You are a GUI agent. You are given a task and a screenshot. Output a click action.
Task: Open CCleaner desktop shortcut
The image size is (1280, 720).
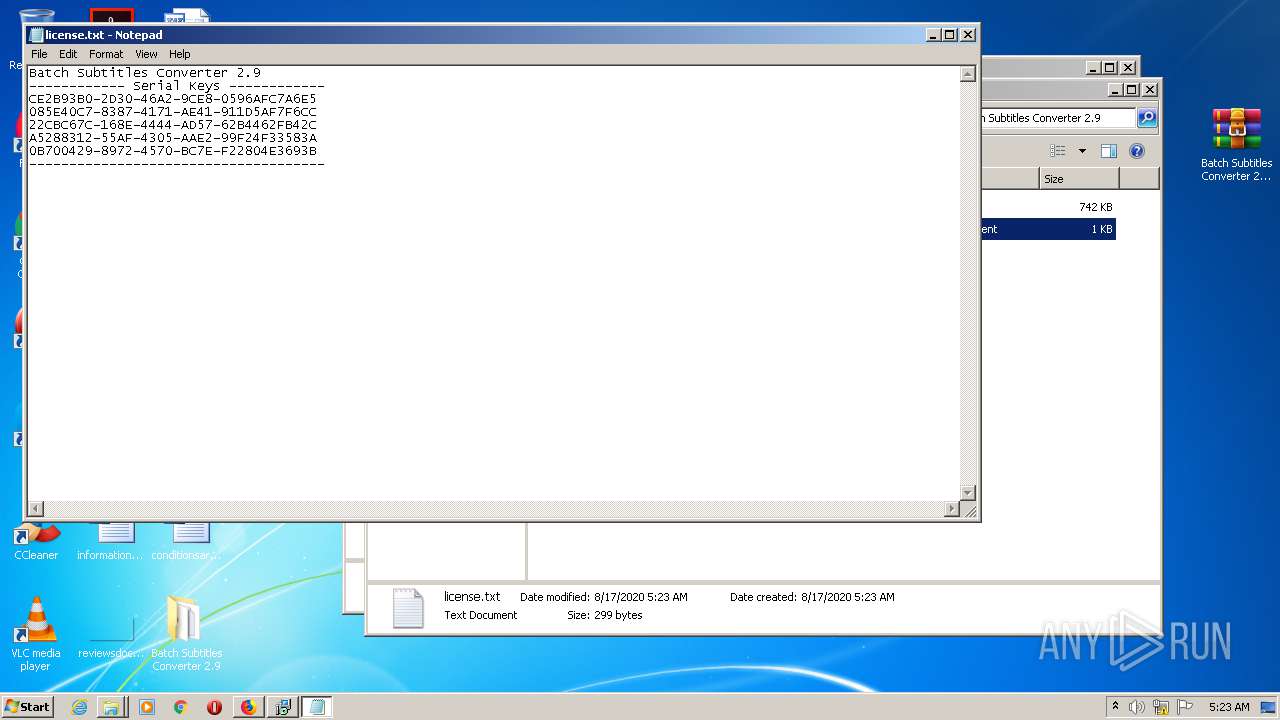click(x=36, y=542)
